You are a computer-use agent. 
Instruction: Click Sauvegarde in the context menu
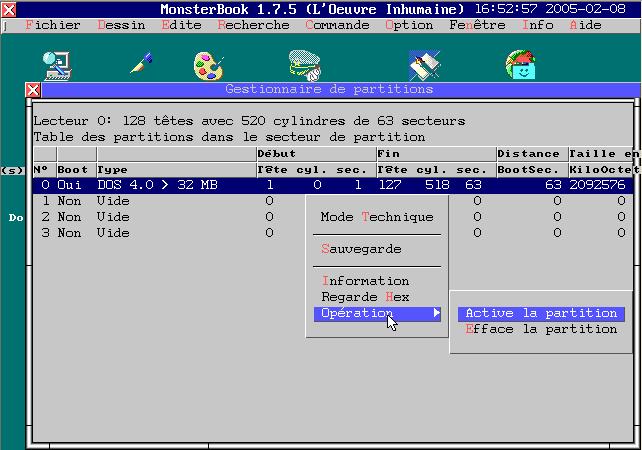[x=361, y=249]
